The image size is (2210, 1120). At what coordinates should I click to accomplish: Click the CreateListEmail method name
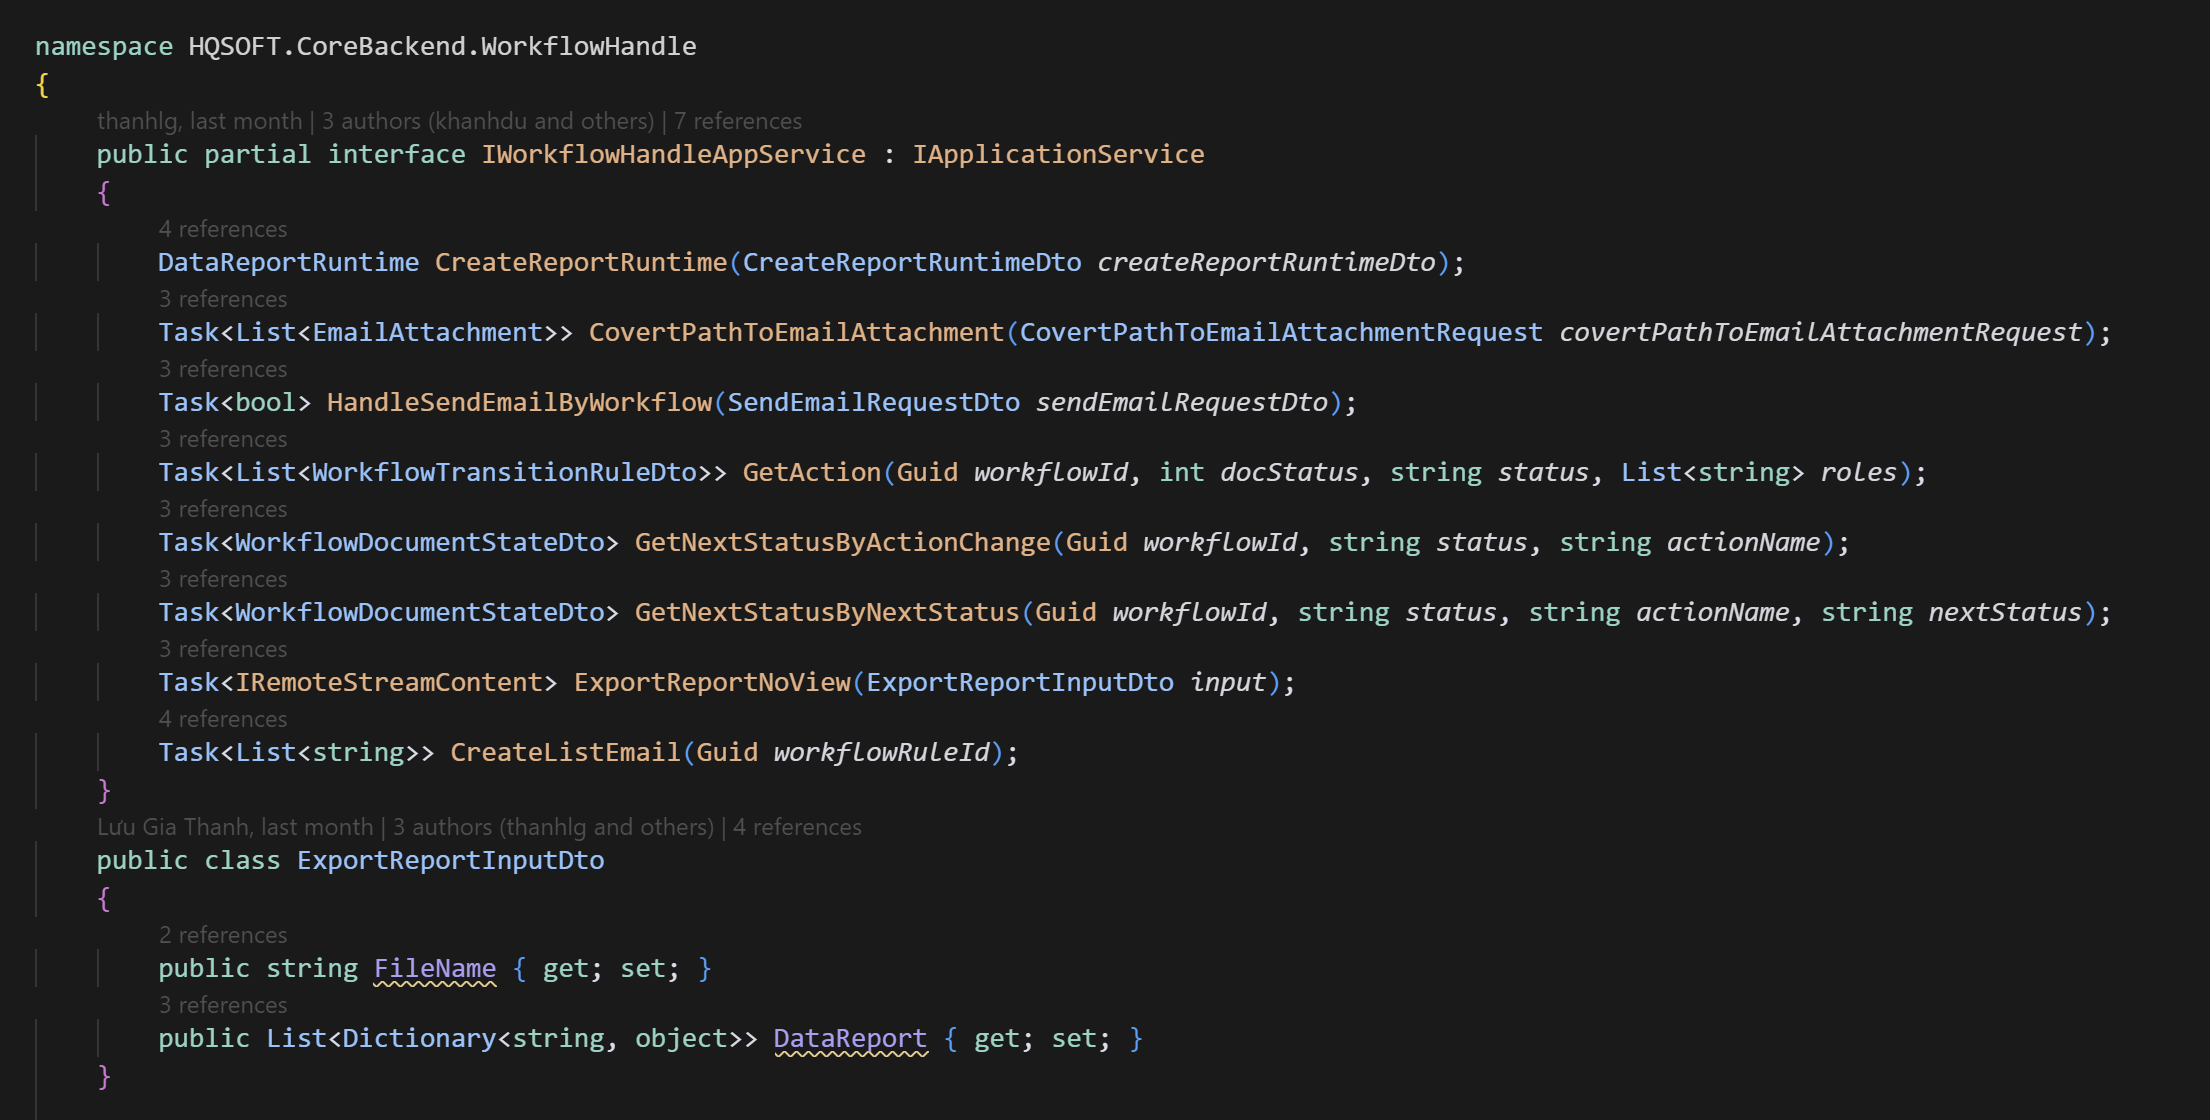click(x=564, y=752)
